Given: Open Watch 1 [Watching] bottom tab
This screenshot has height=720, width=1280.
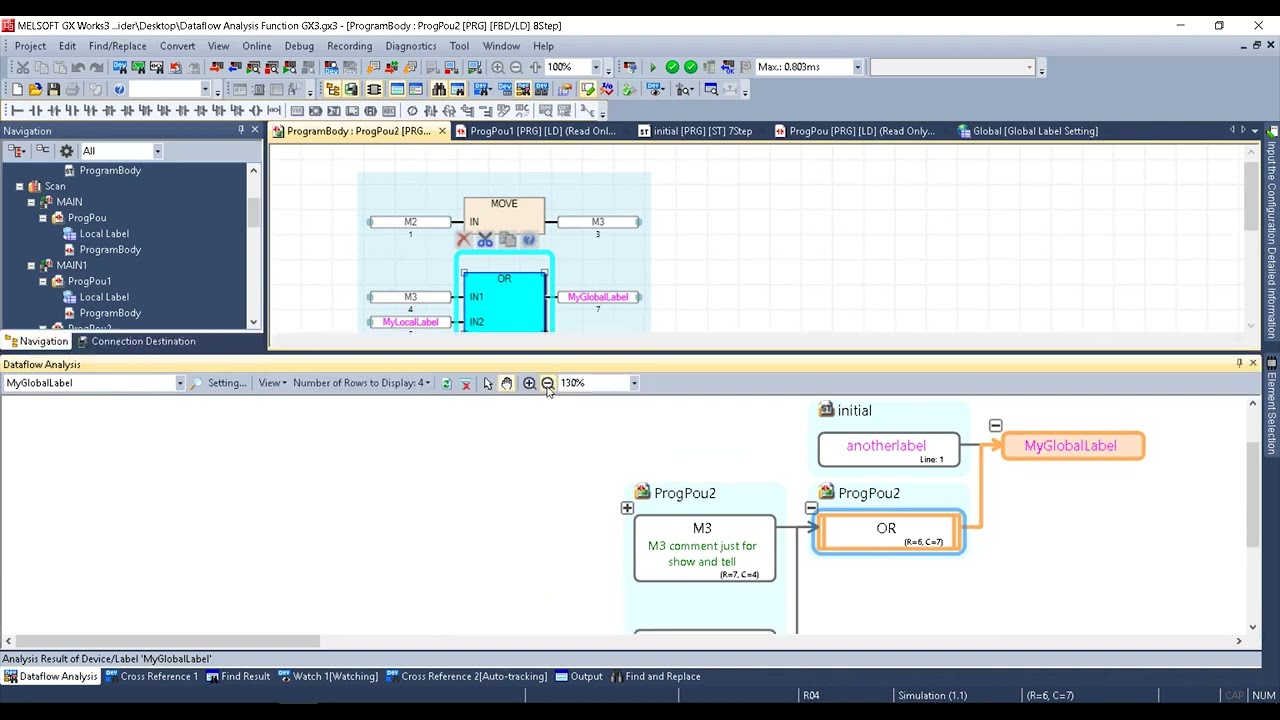Looking at the screenshot, I should coord(328,677).
